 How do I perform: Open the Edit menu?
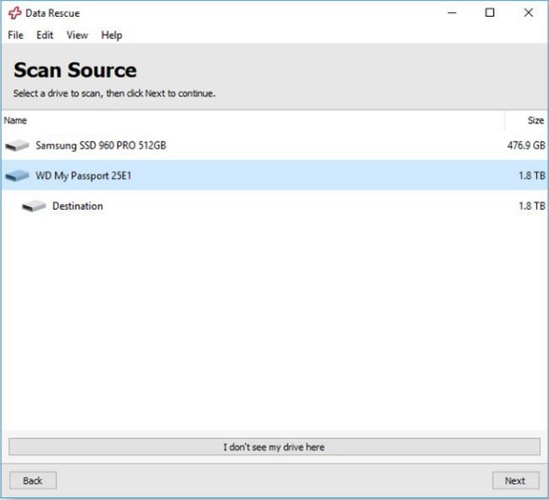pyautogui.click(x=45, y=35)
